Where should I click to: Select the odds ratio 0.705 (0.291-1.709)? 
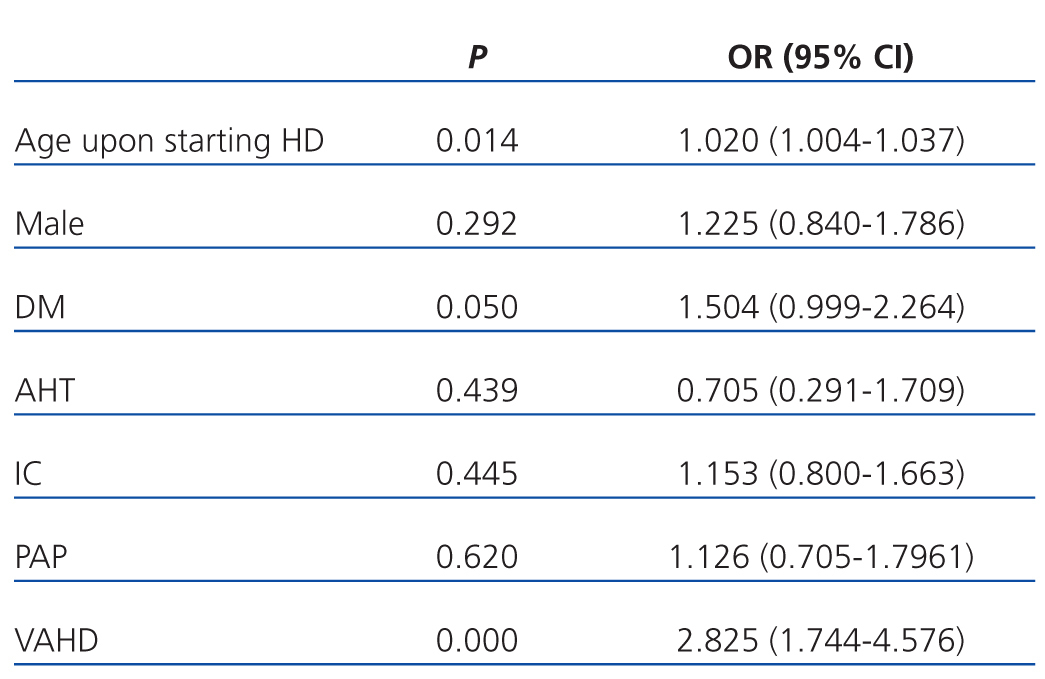tap(821, 390)
